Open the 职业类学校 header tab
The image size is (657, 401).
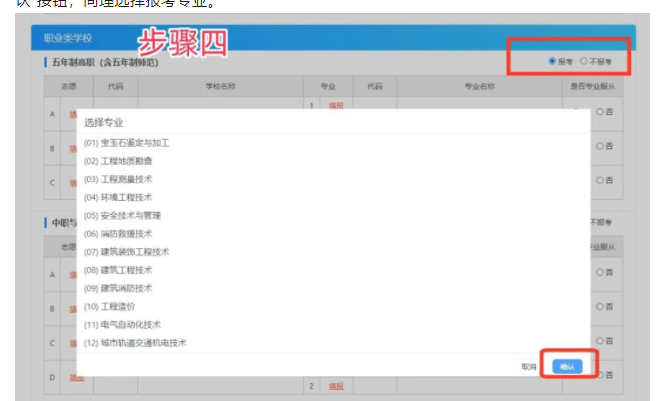[x=64, y=38]
